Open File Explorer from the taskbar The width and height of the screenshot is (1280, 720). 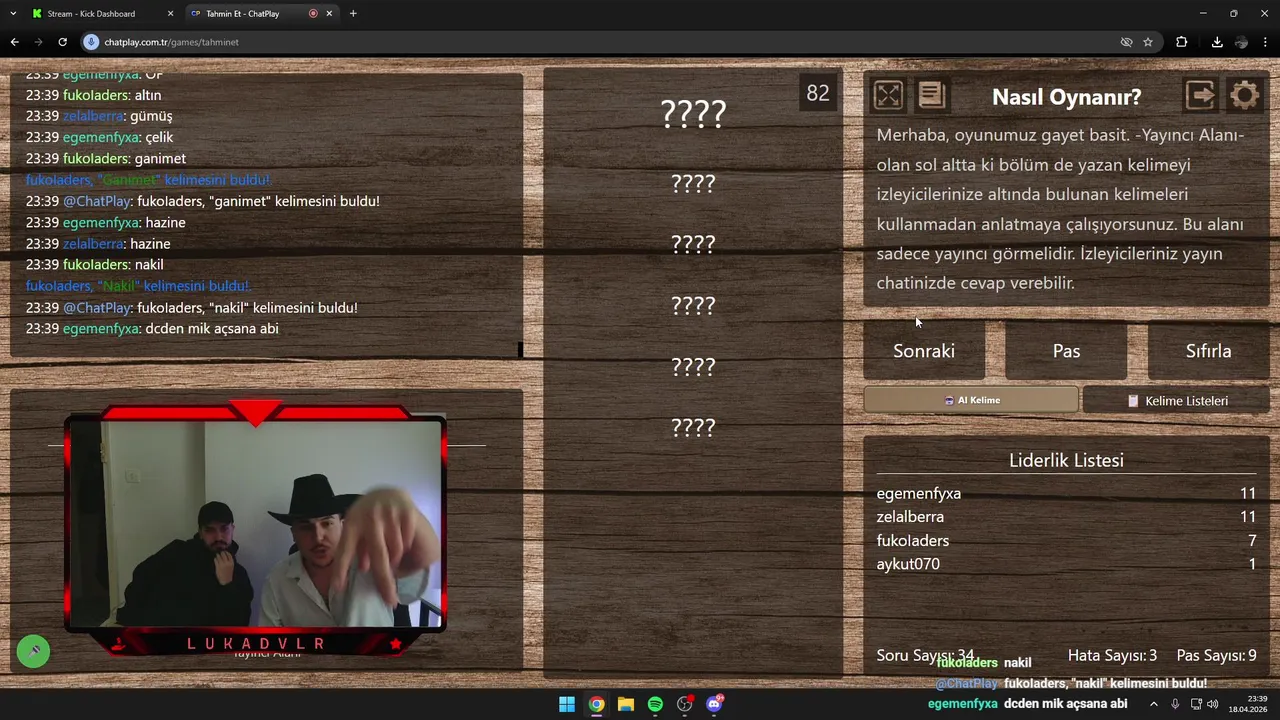pyautogui.click(x=626, y=704)
